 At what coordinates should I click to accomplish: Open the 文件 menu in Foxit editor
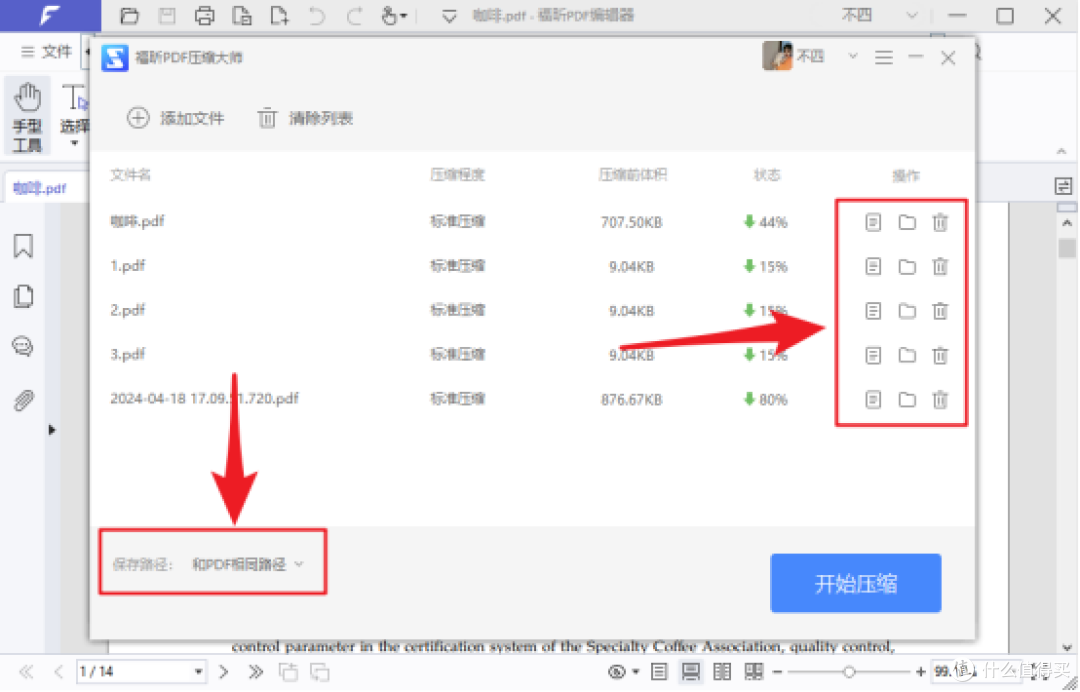tap(47, 52)
